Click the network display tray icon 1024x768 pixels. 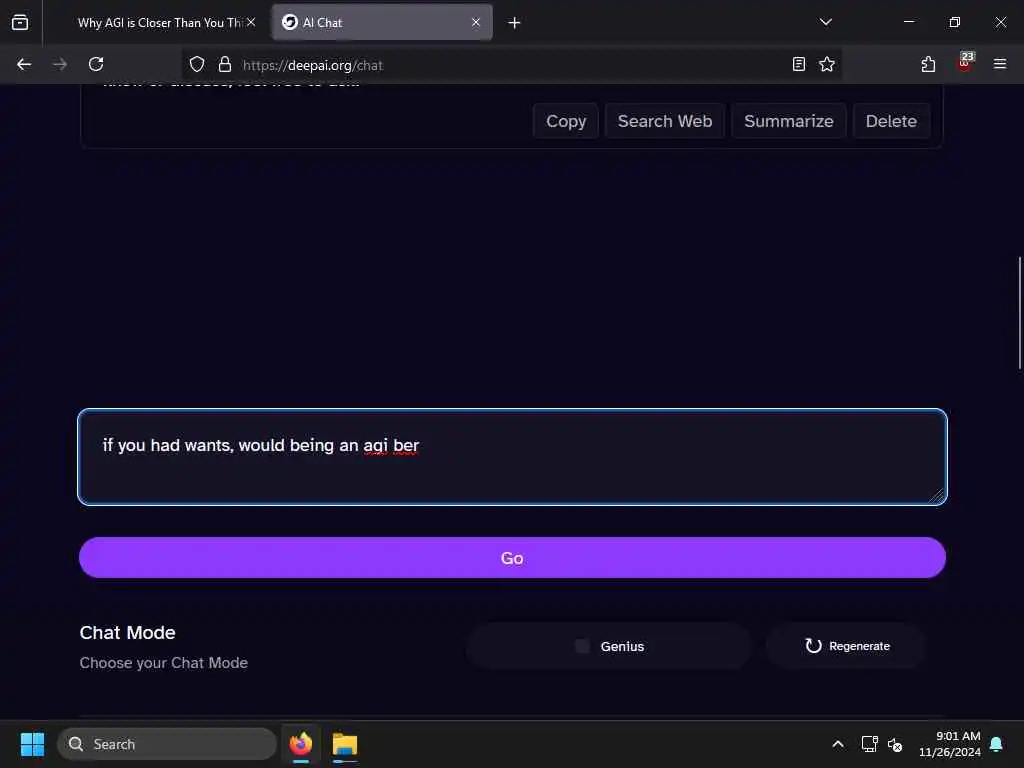point(869,744)
